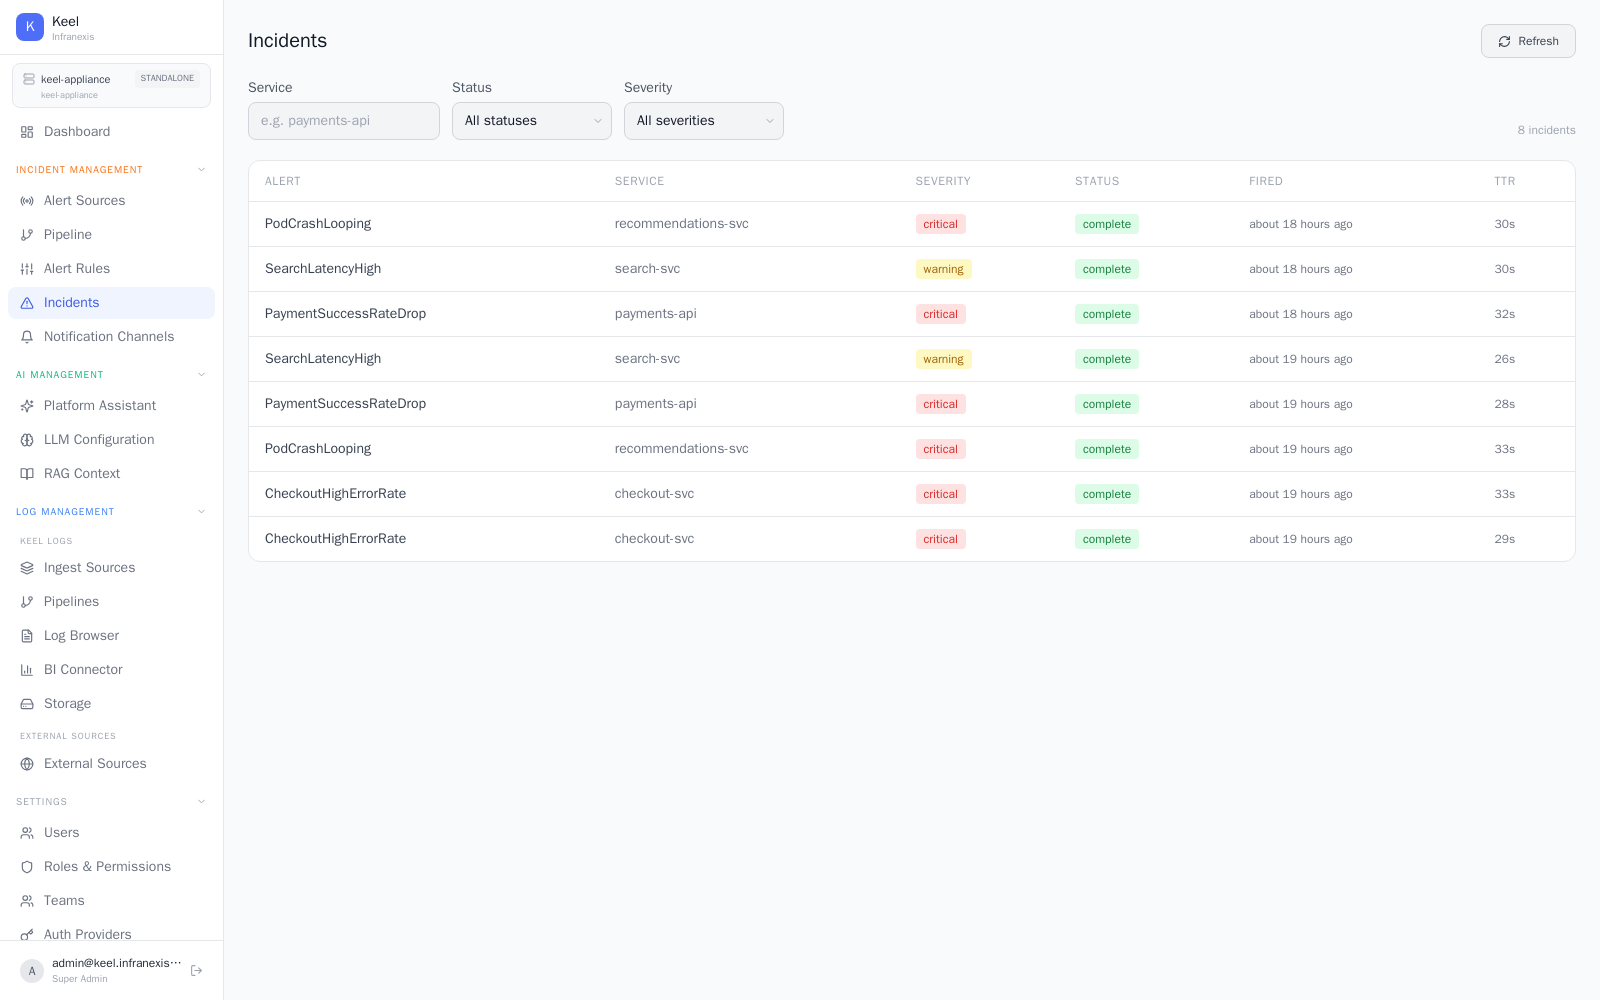The width and height of the screenshot is (1600, 1000).
Task: Click the Dashboard grid icon
Action: [x=27, y=132]
